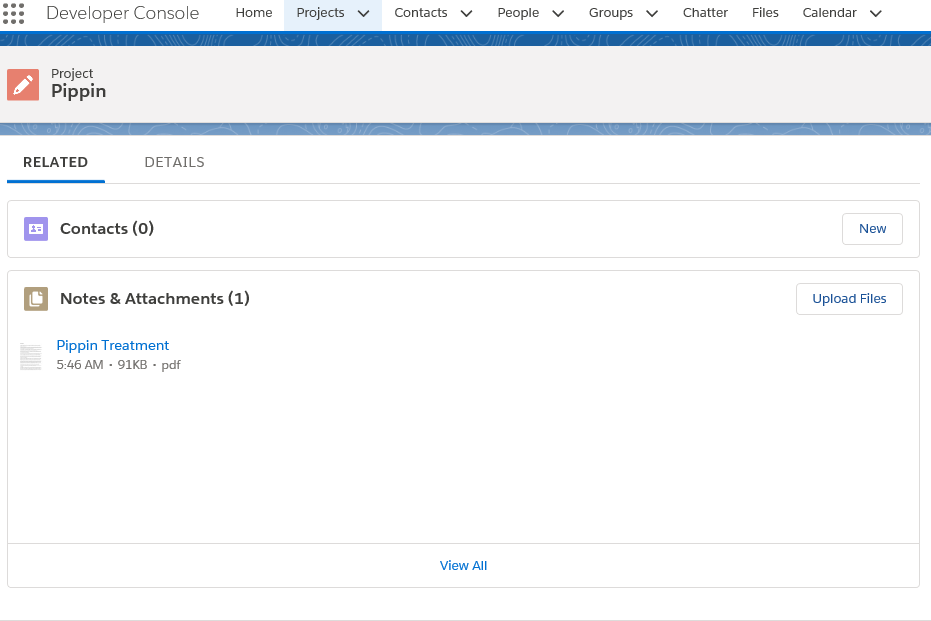Expand the People tab dropdown chevron
The width and height of the screenshot is (931, 621).
pos(558,13)
